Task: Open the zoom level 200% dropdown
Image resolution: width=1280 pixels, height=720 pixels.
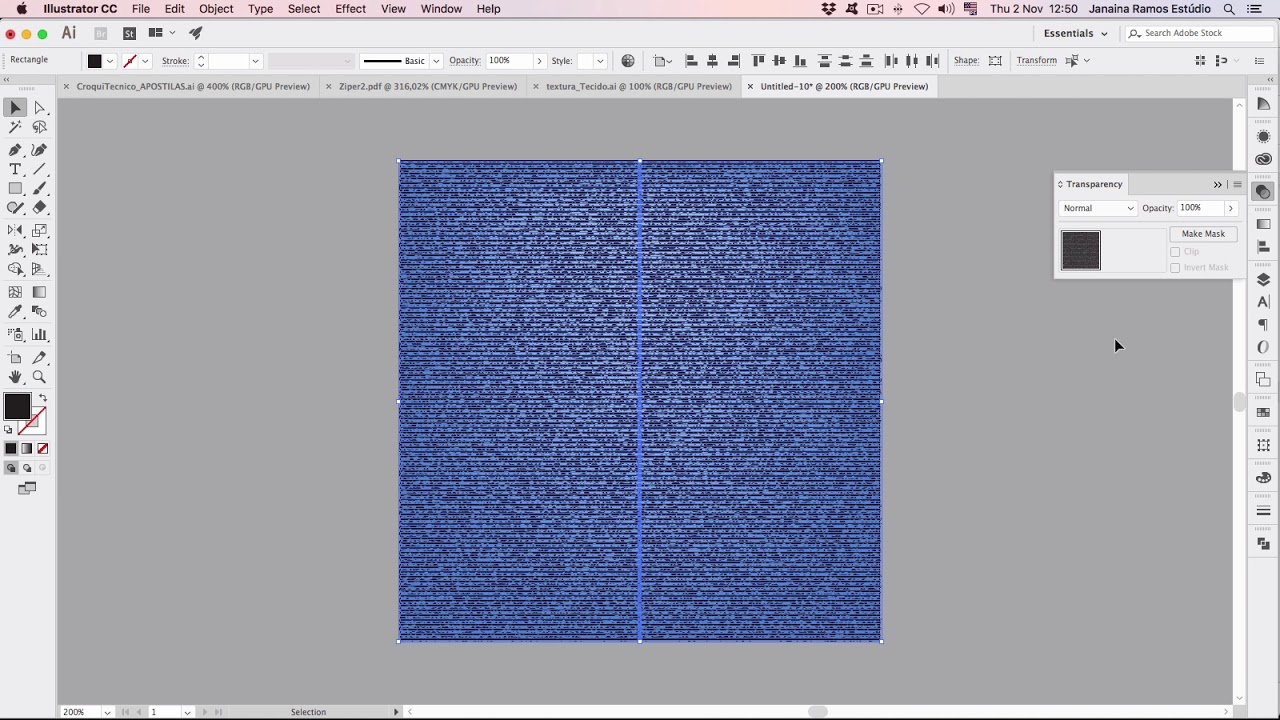Action: point(107,712)
